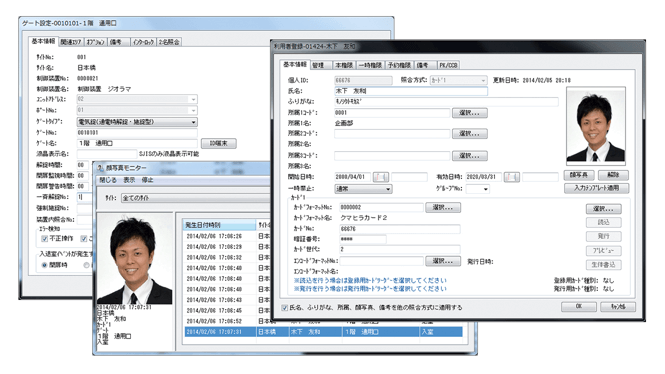Image resolution: width=665 pixels, height=374 pixels.
Task: Toggle checkbox applying 氏名、ふりがな to other methods
Action: pos(285,308)
